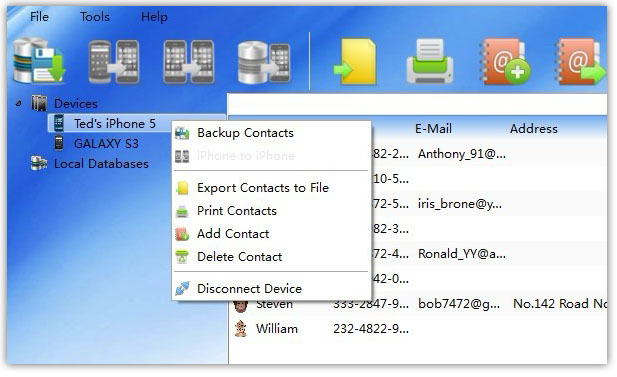
Task: Click the Export Contacts yellow file menu icon
Action: click(x=182, y=188)
